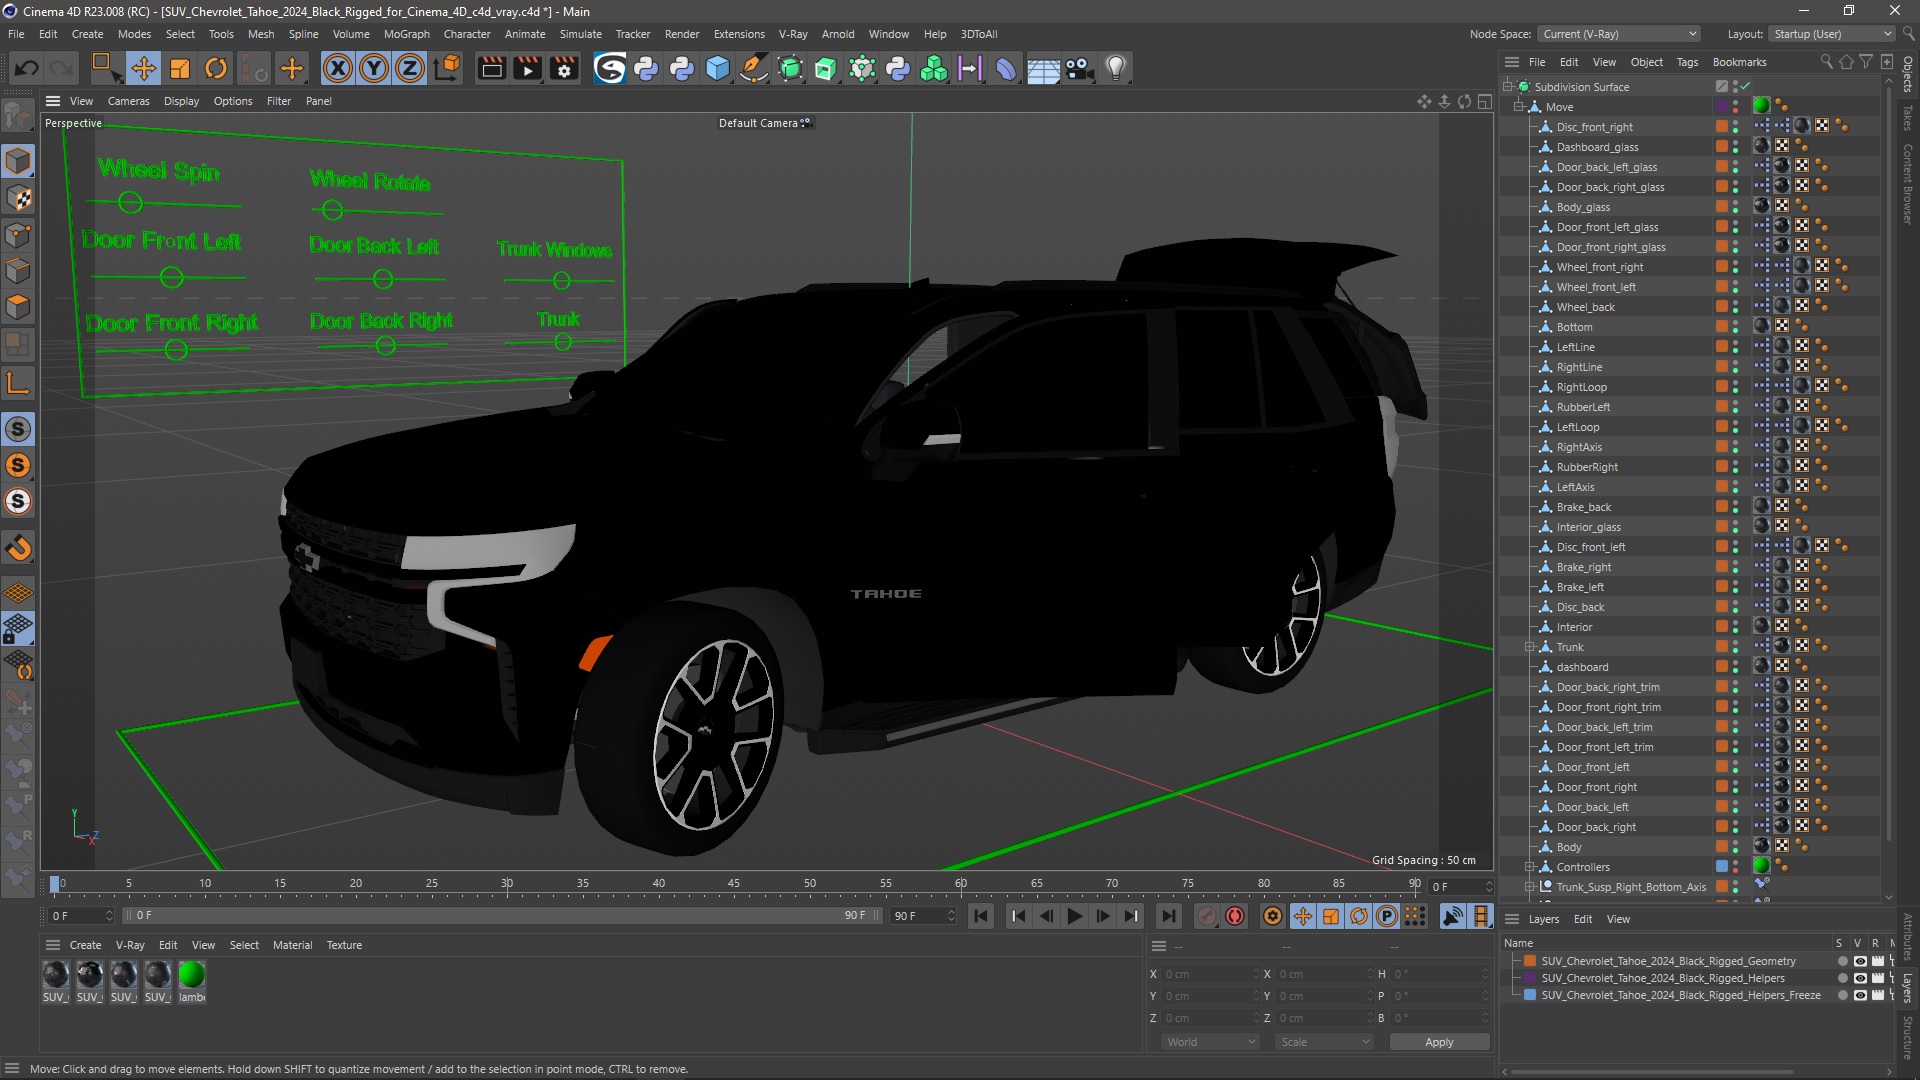Click the Light bulb icon
Viewport: 1920px width, 1080px height.
(1116, 68)
